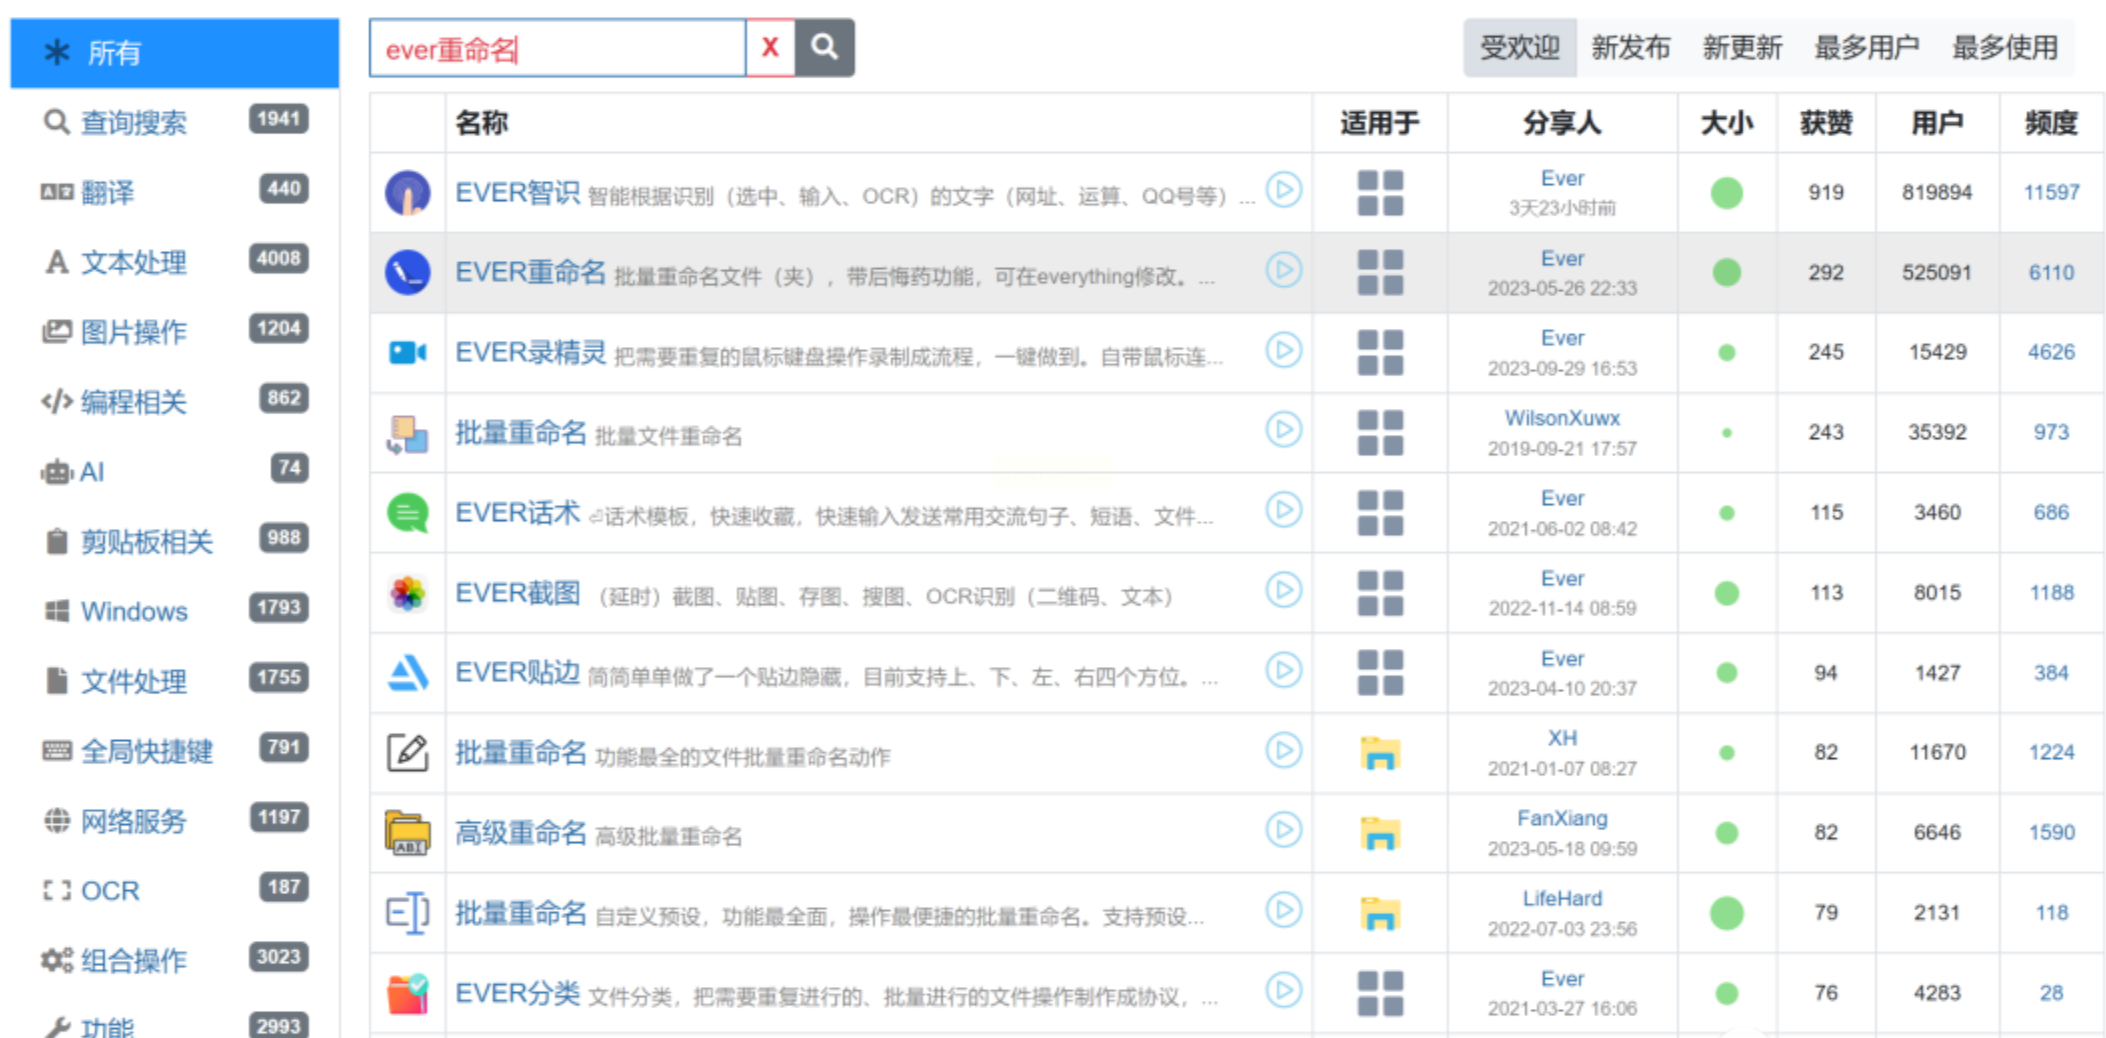Switch to the 新发布 sort tab
Viewport: 2106px width, 1038px height.
1630,47
